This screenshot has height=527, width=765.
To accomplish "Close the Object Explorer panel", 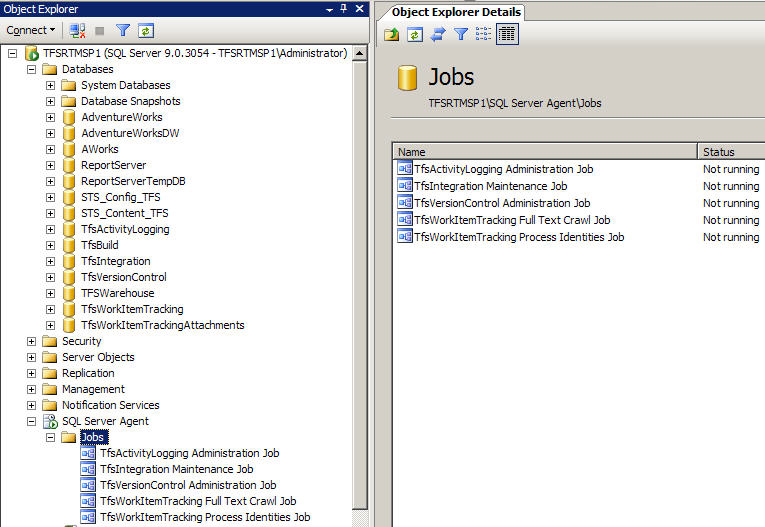I will tap(360, 8).
